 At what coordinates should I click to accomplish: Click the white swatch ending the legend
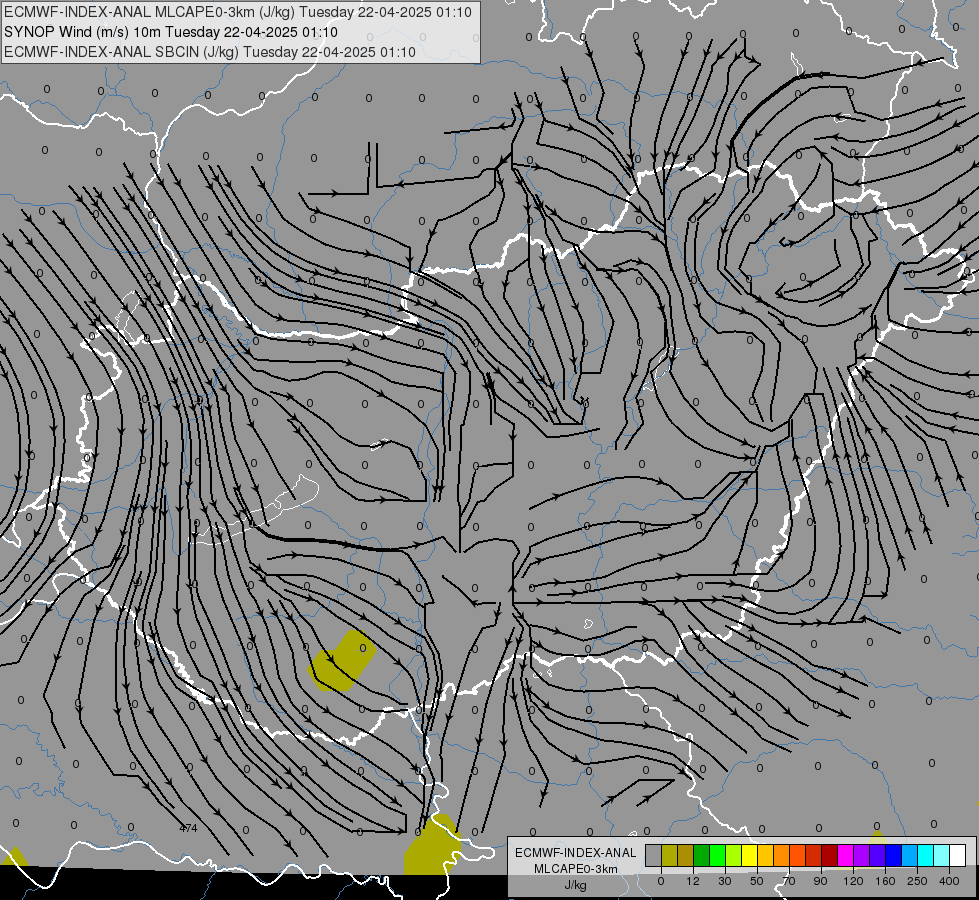[957, 855]
